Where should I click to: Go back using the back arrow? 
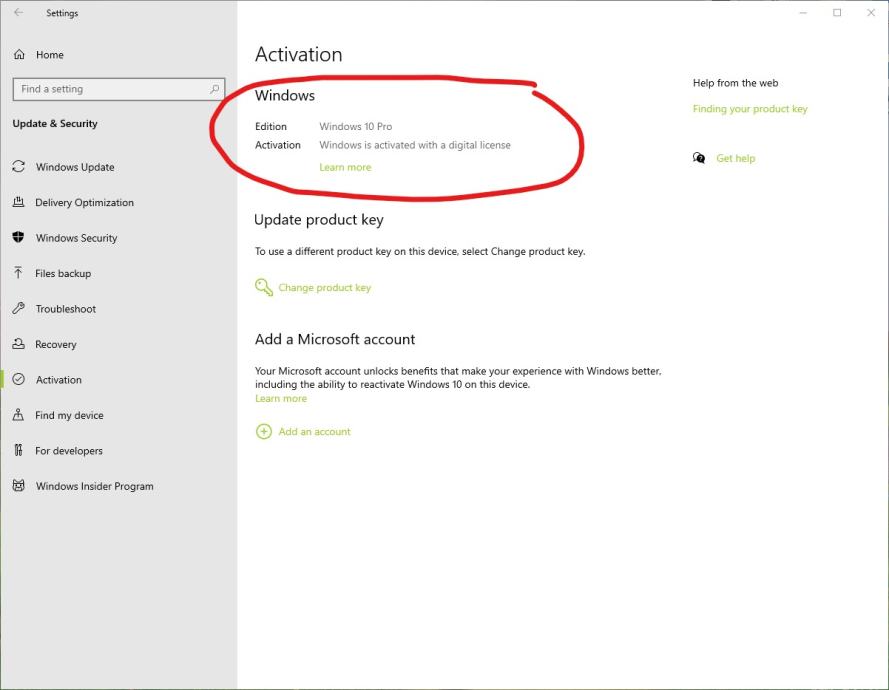pos(18,13)
